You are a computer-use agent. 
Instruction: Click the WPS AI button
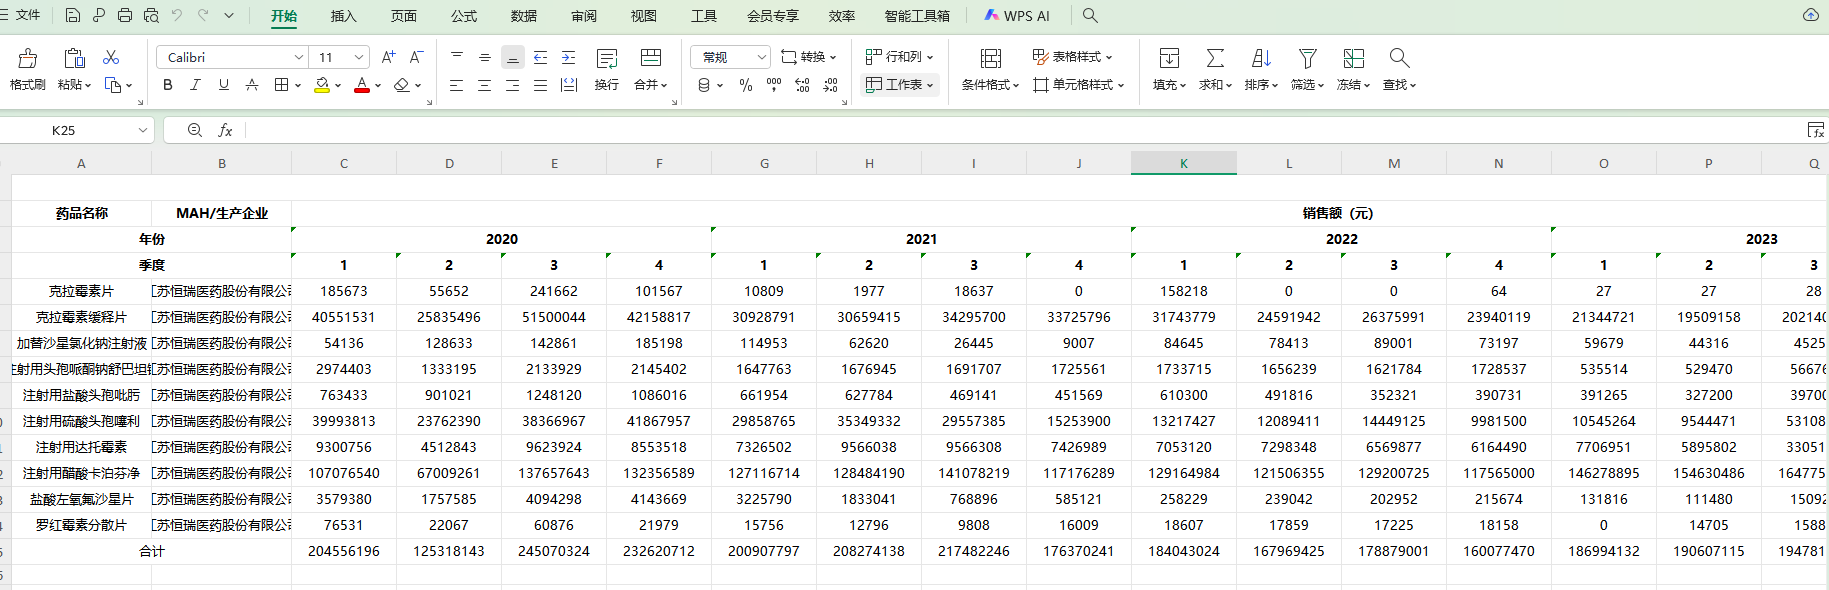tap(1017, 16)
